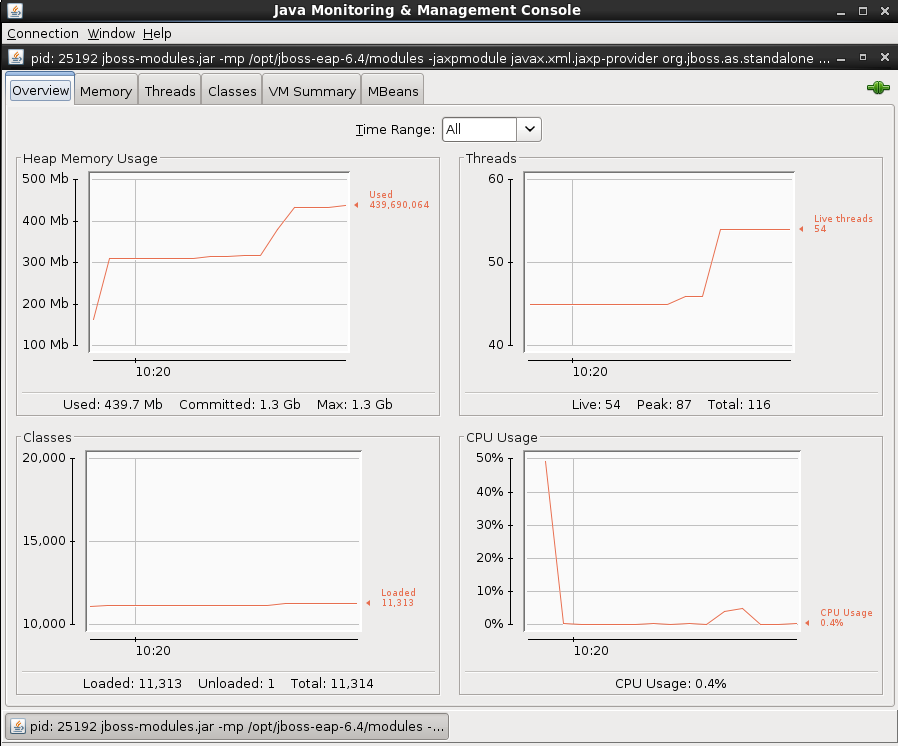Click 'Unloaded: 1' text

pyautogui.click(x=236, y=684)
